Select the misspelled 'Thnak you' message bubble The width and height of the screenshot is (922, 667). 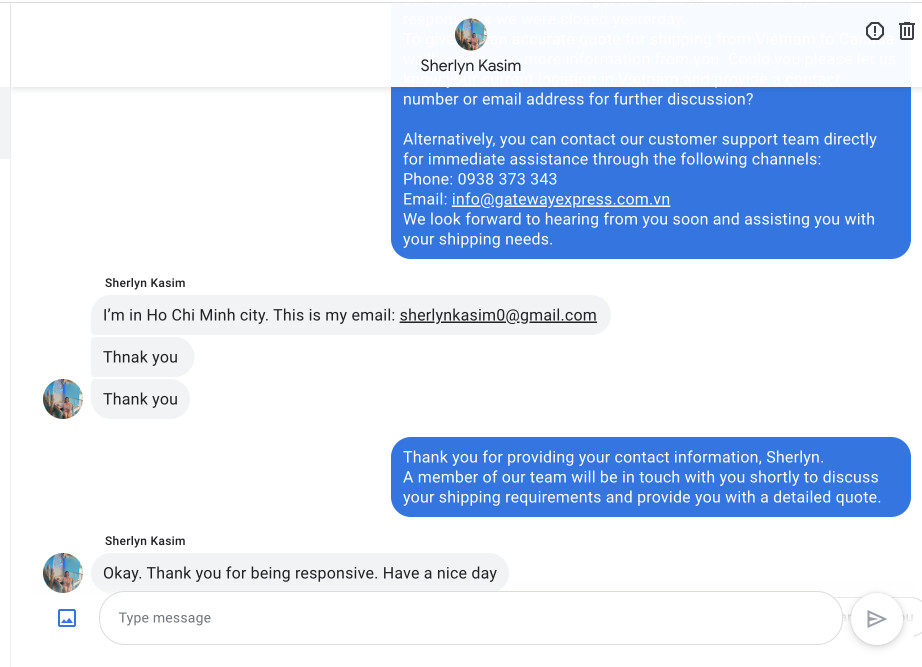tap(141, 357)
